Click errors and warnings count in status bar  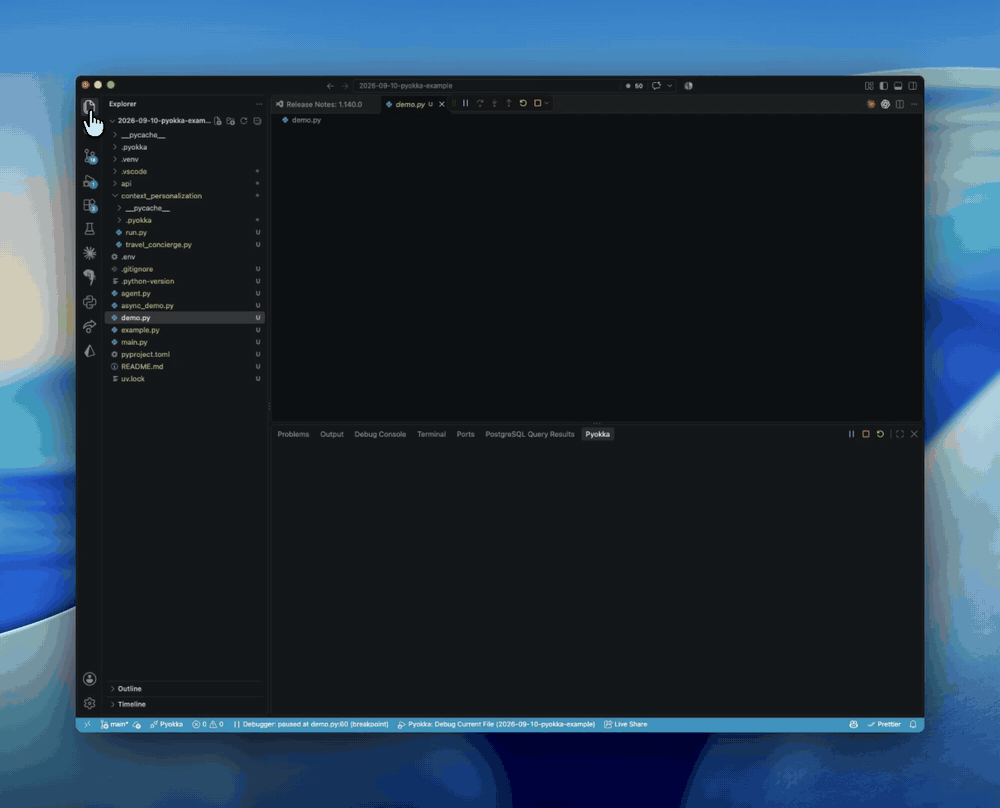pyautogui.click(x=208, y=724)
